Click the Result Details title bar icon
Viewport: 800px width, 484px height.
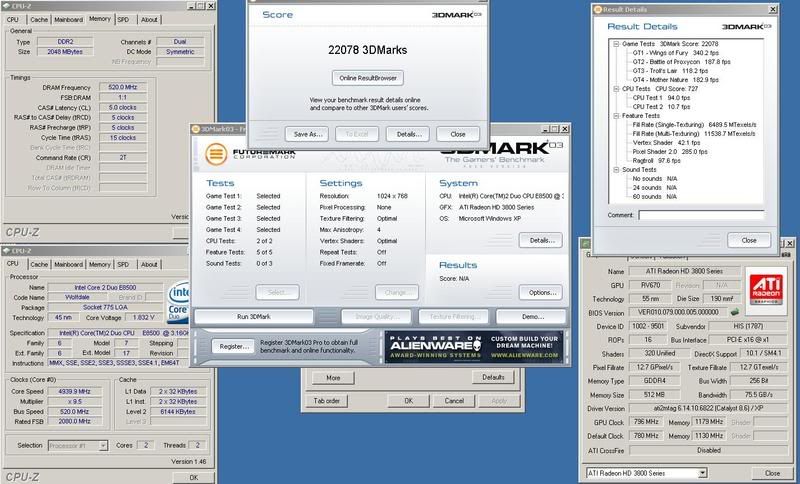pyautogui.click(x=598, y=9)
